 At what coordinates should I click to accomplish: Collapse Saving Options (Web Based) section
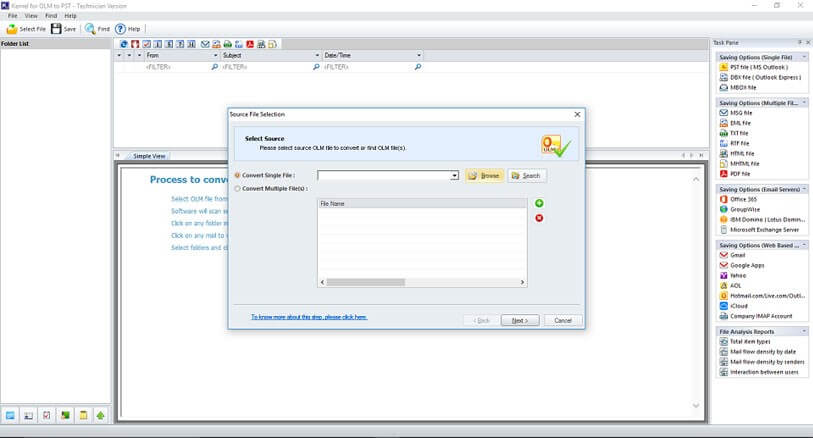(x=804, y=245)
